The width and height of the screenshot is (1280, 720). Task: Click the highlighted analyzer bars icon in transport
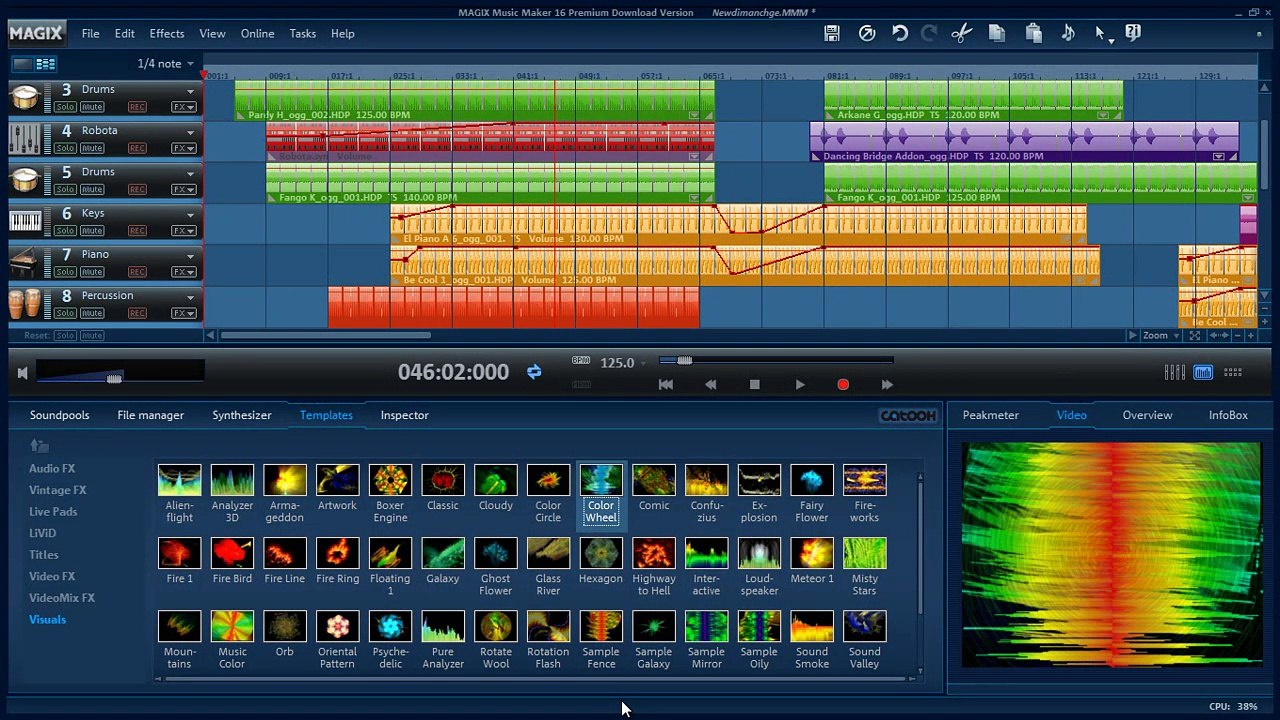pos(1203,372)
